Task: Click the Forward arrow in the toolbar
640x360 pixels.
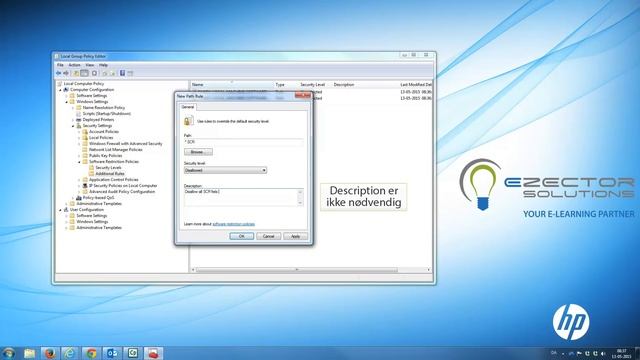Action: coord(66,73)
